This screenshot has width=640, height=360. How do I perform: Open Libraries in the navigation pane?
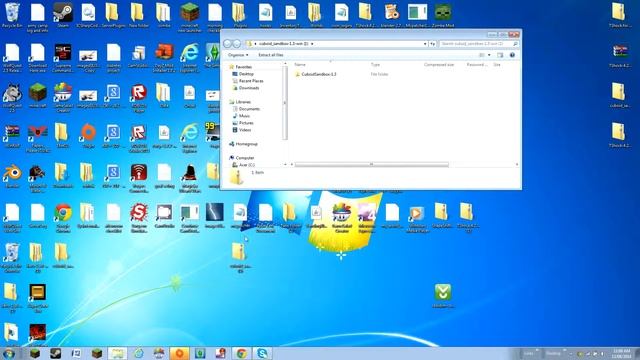click(243, 102)
